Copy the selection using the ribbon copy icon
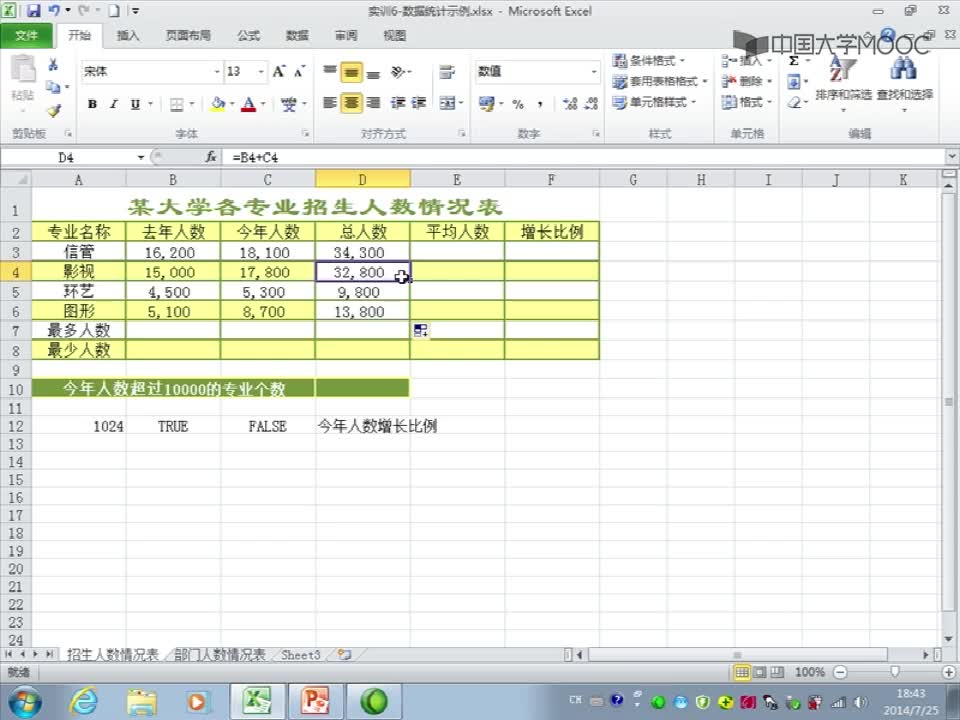 pyautogui.click(x=53, y=87)
